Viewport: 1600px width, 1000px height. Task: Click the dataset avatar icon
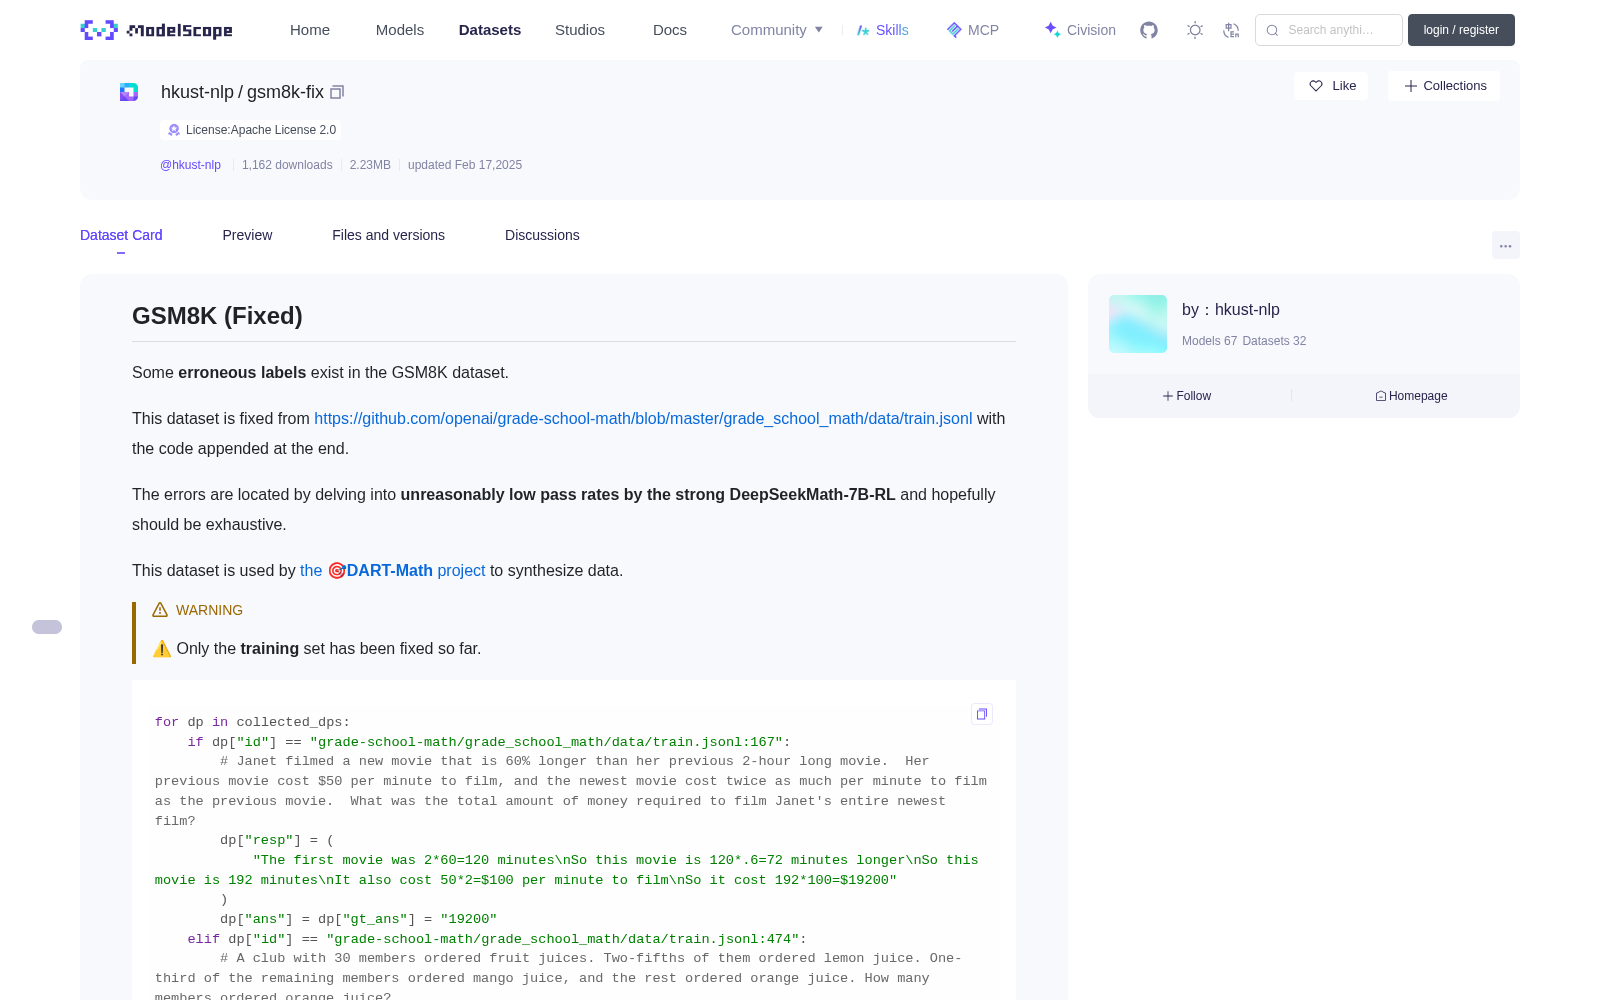[x=129, y=92]
